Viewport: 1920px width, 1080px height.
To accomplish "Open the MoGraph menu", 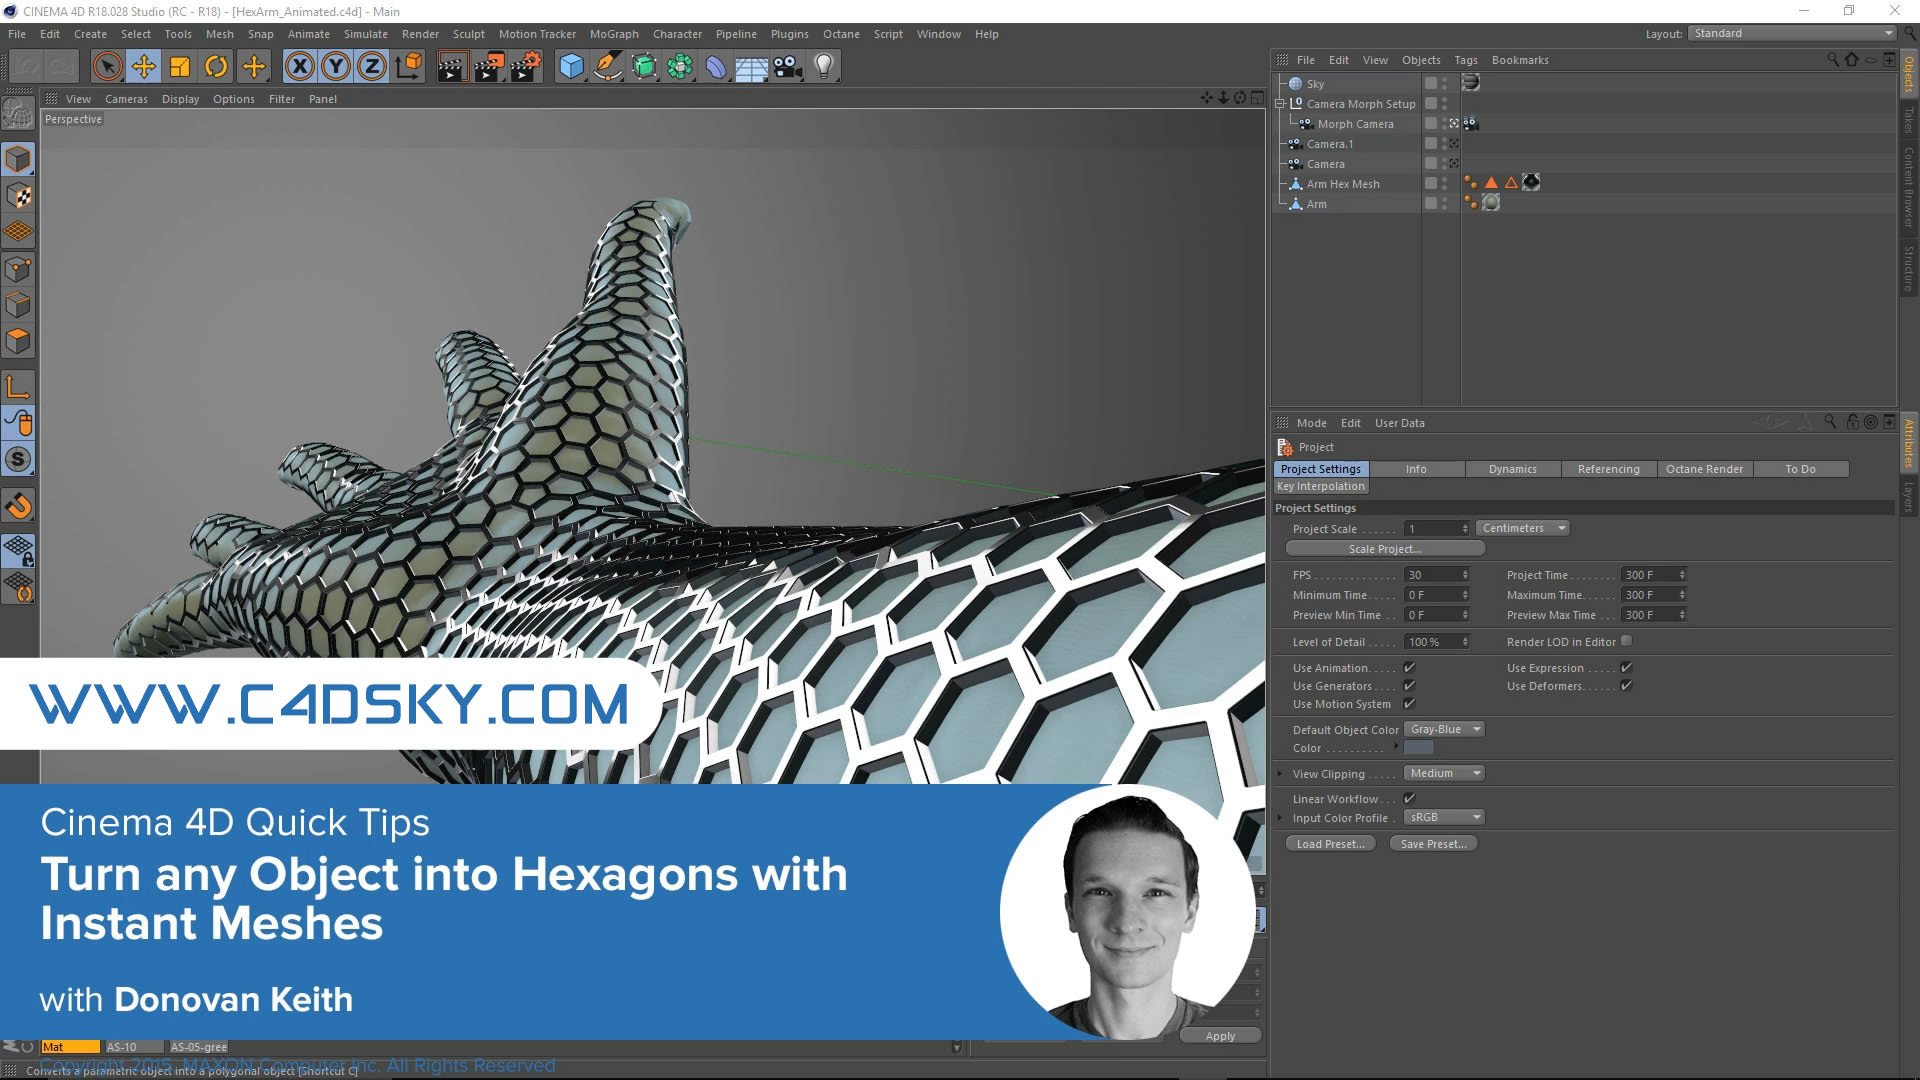I will coord(613,33).
